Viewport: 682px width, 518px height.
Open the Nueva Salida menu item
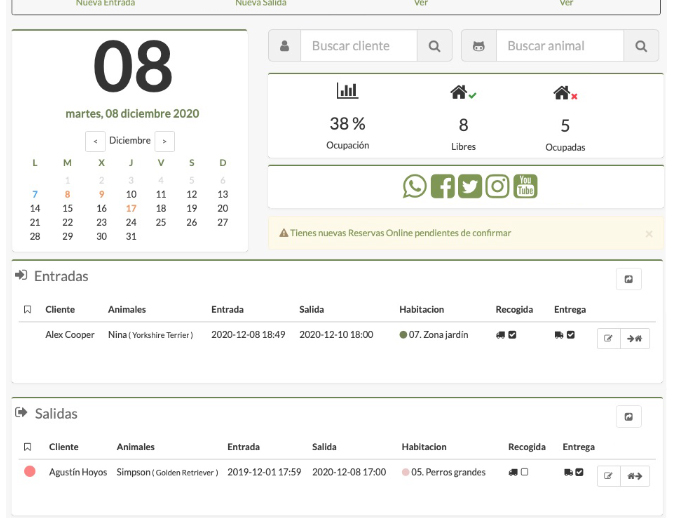261,4
